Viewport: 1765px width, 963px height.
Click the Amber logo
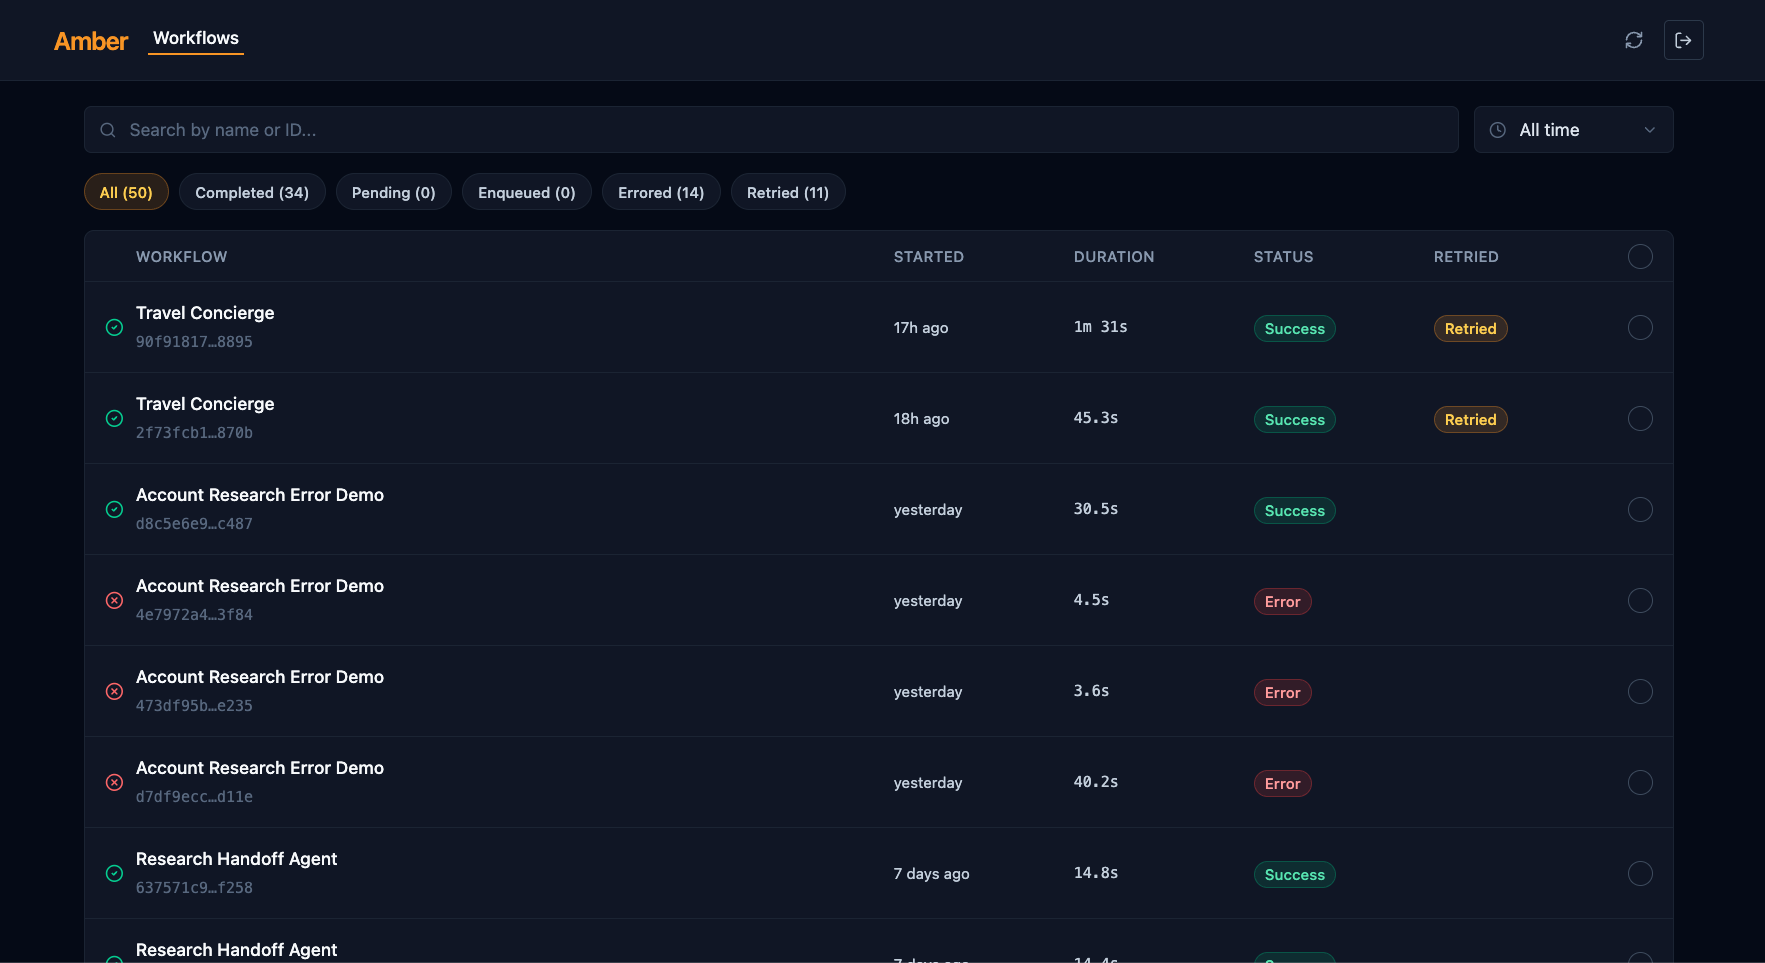click(x=91, y=41)
